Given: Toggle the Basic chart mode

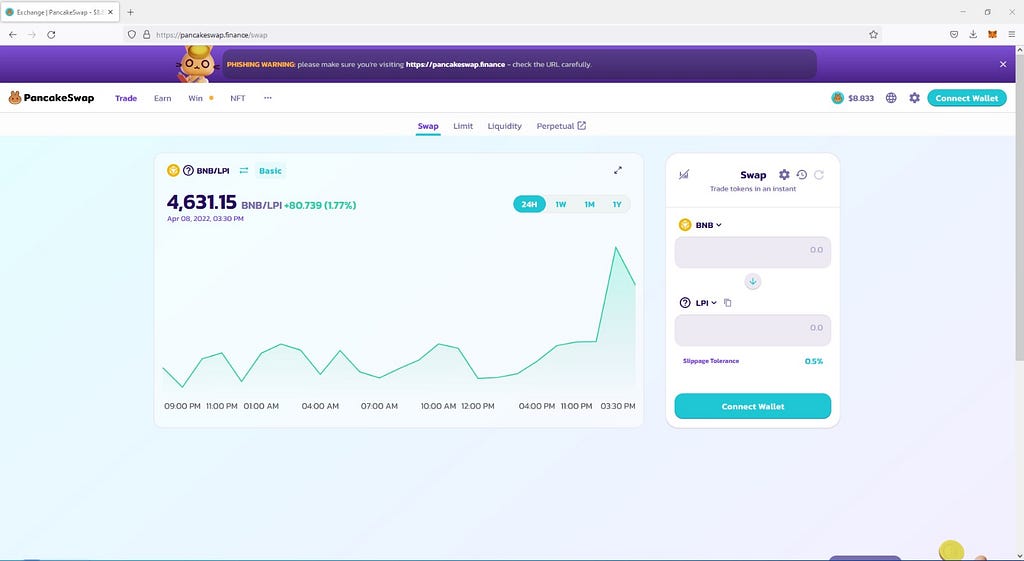Looking at the screenshot, I should 270,170.
